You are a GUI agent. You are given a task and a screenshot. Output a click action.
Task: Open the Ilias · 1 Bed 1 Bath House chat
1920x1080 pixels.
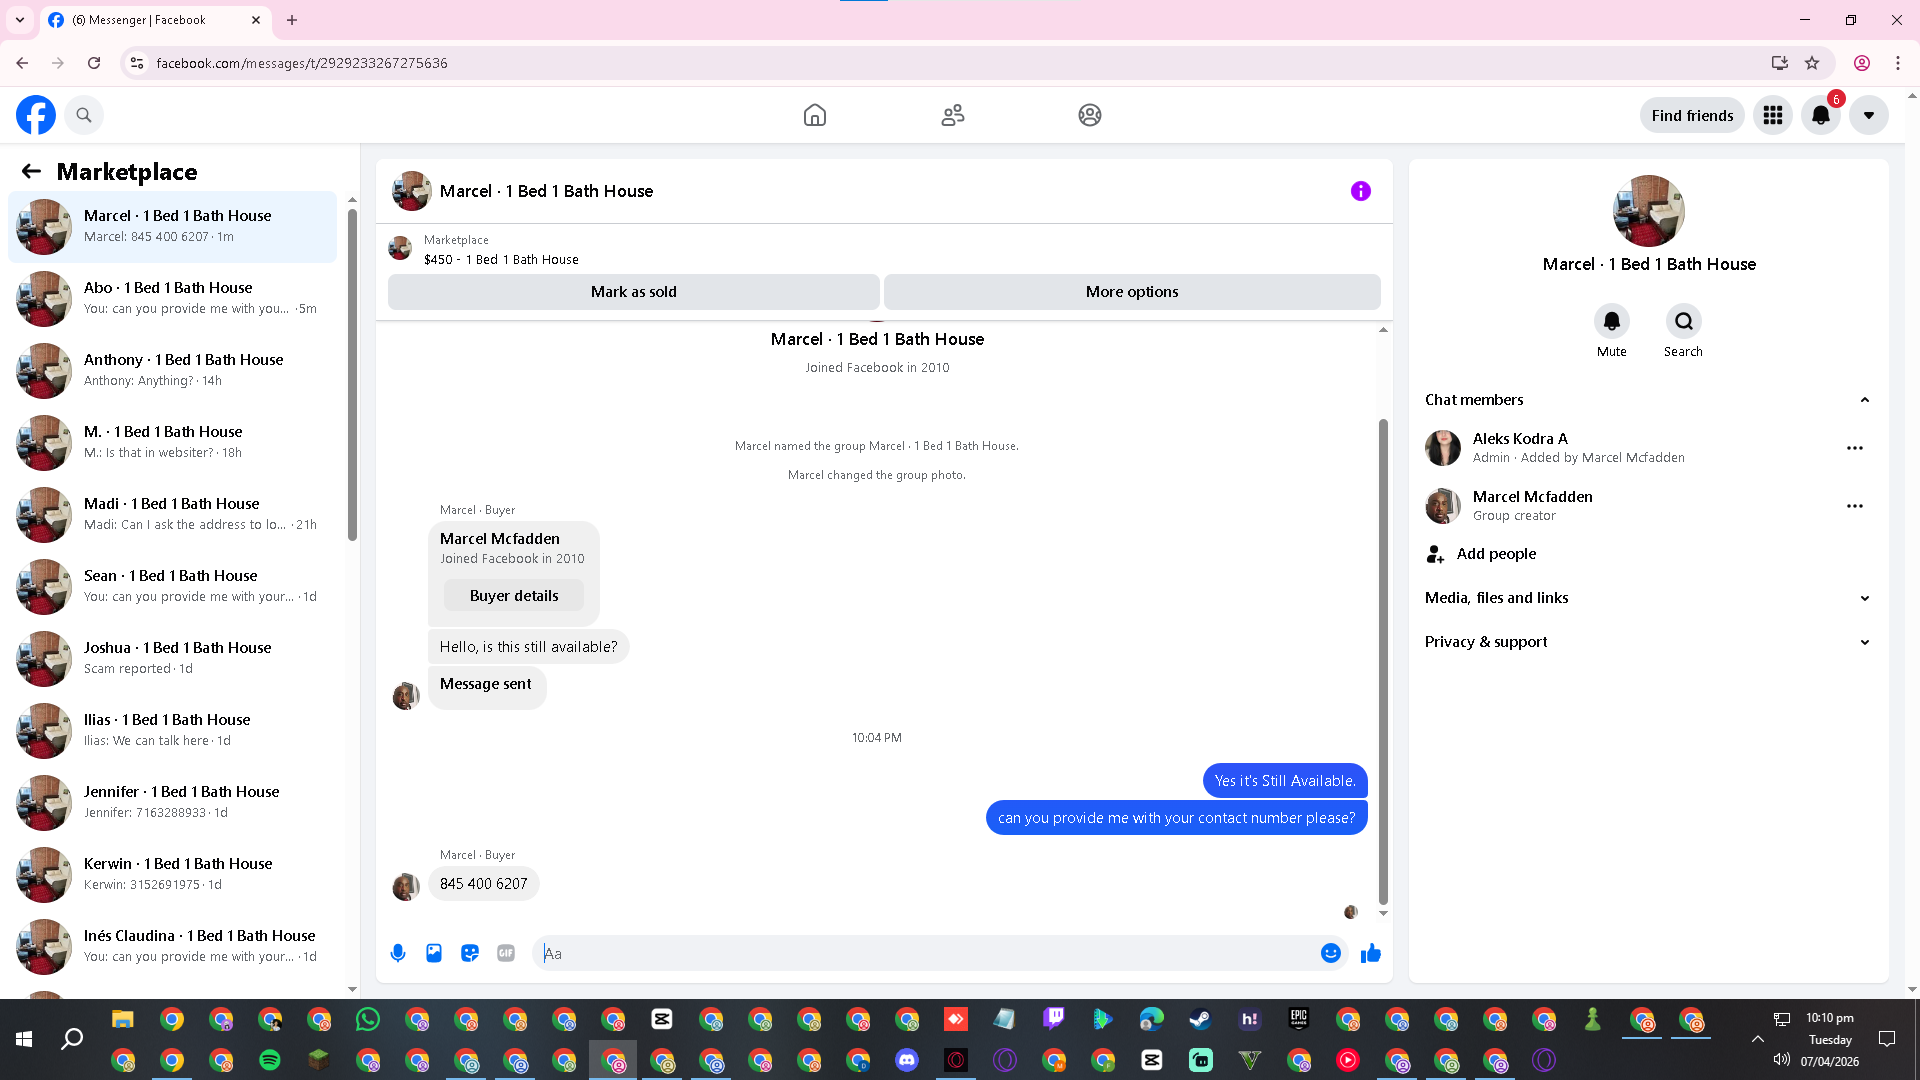coord(173,731)
